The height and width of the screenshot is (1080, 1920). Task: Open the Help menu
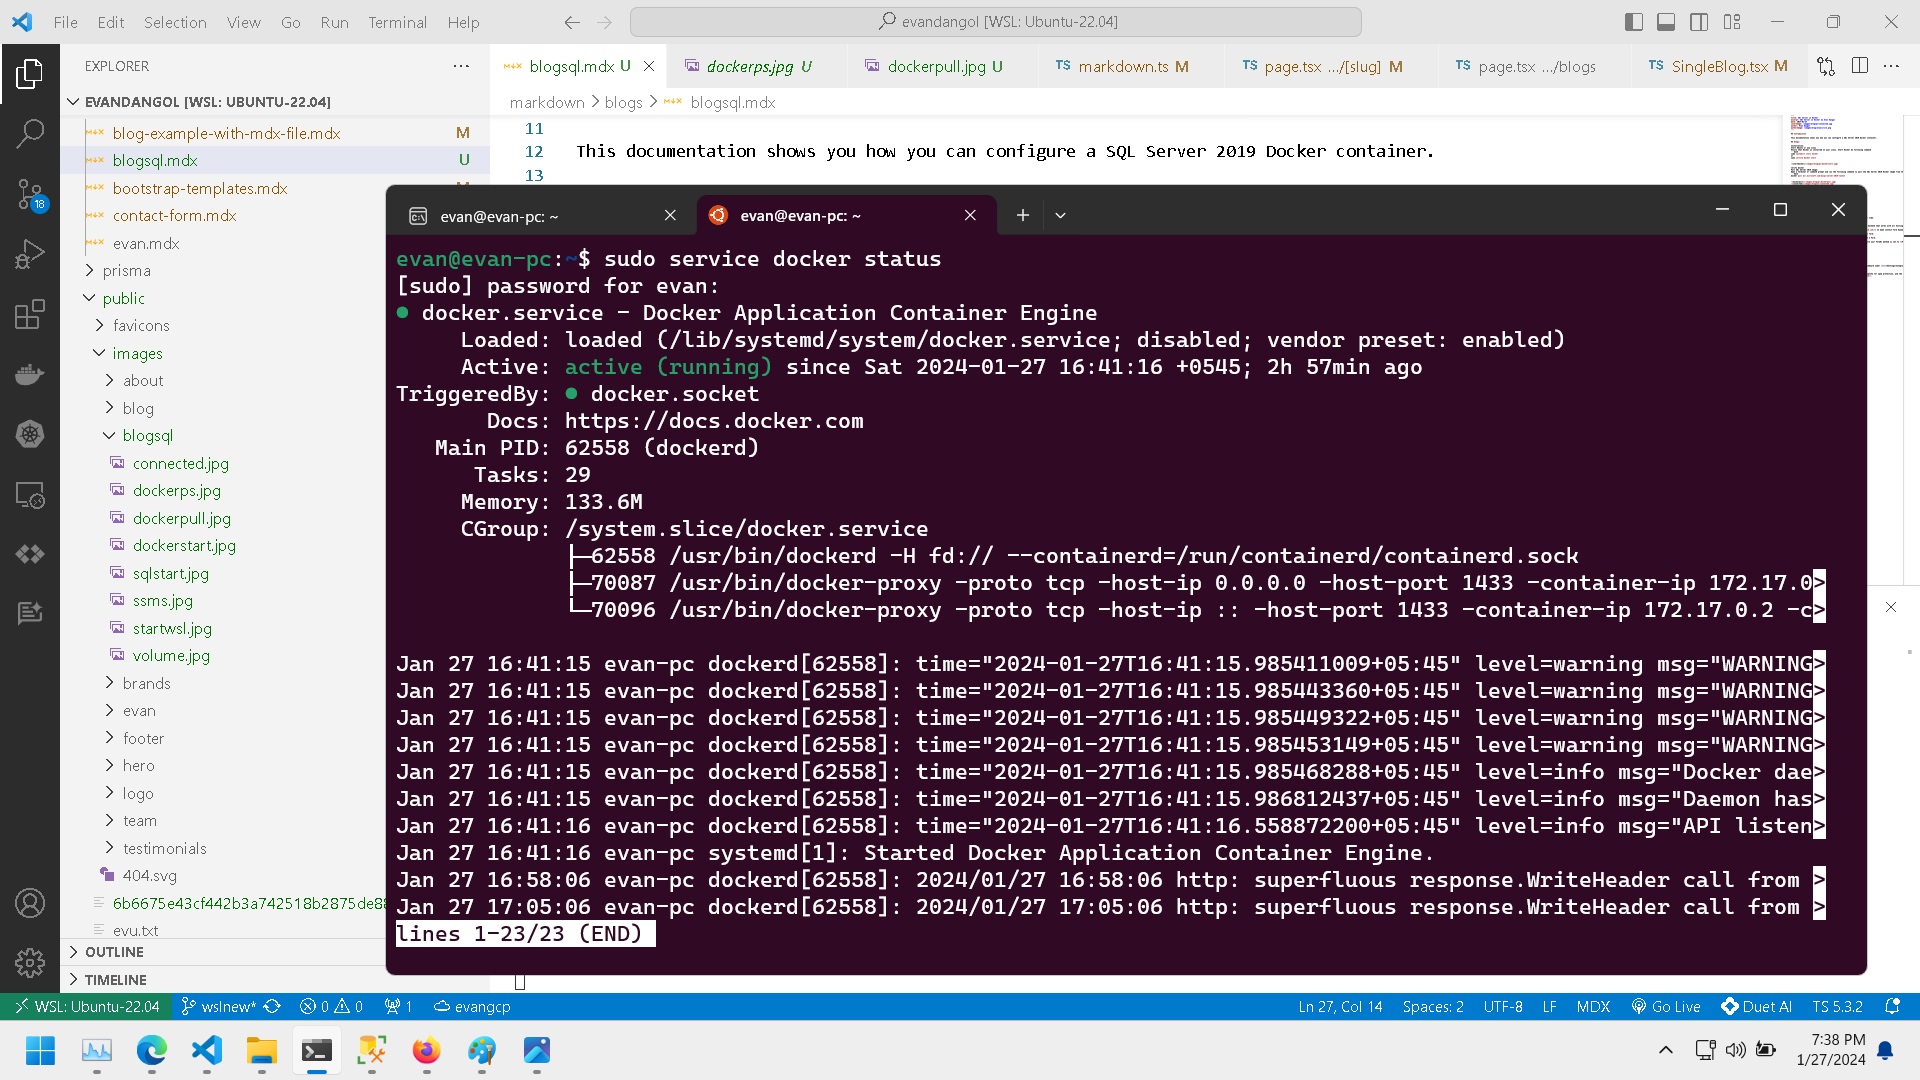coord(463,22)
